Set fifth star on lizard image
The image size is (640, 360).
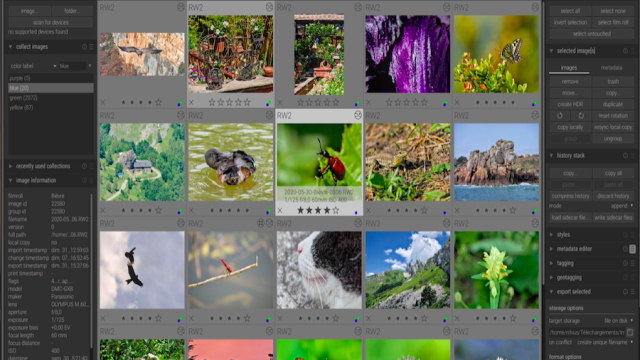[424, 211]
